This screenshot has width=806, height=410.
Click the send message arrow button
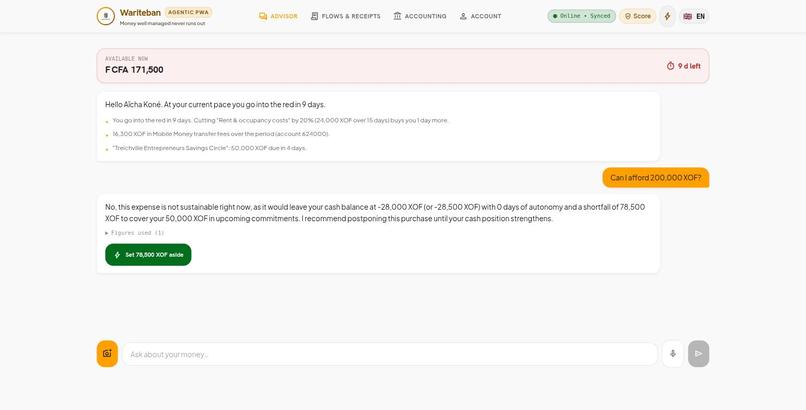point(699,353)
